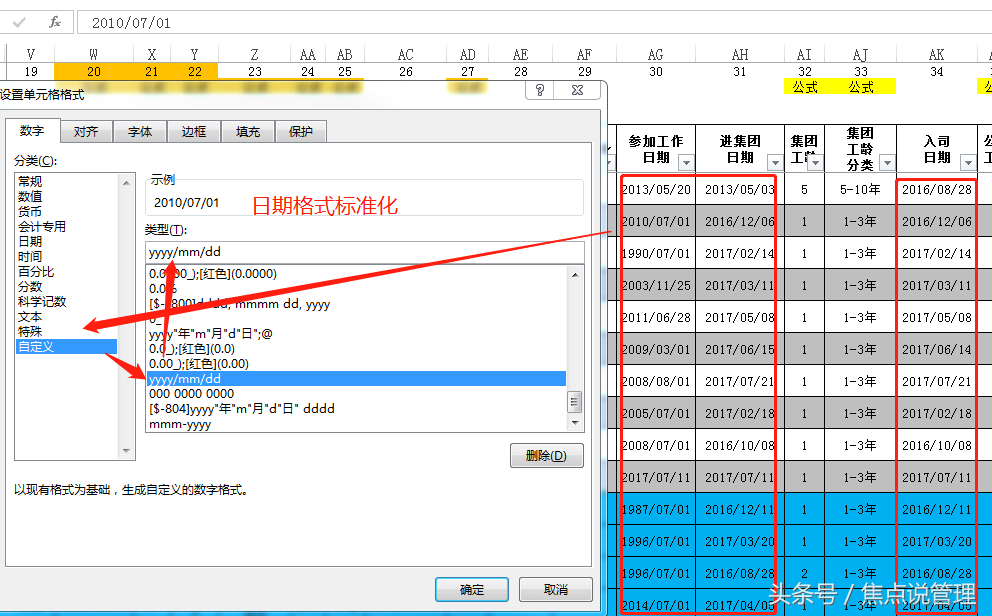
Task: Select column header AG
Action: pyautogui.click(x=656, y=55)
